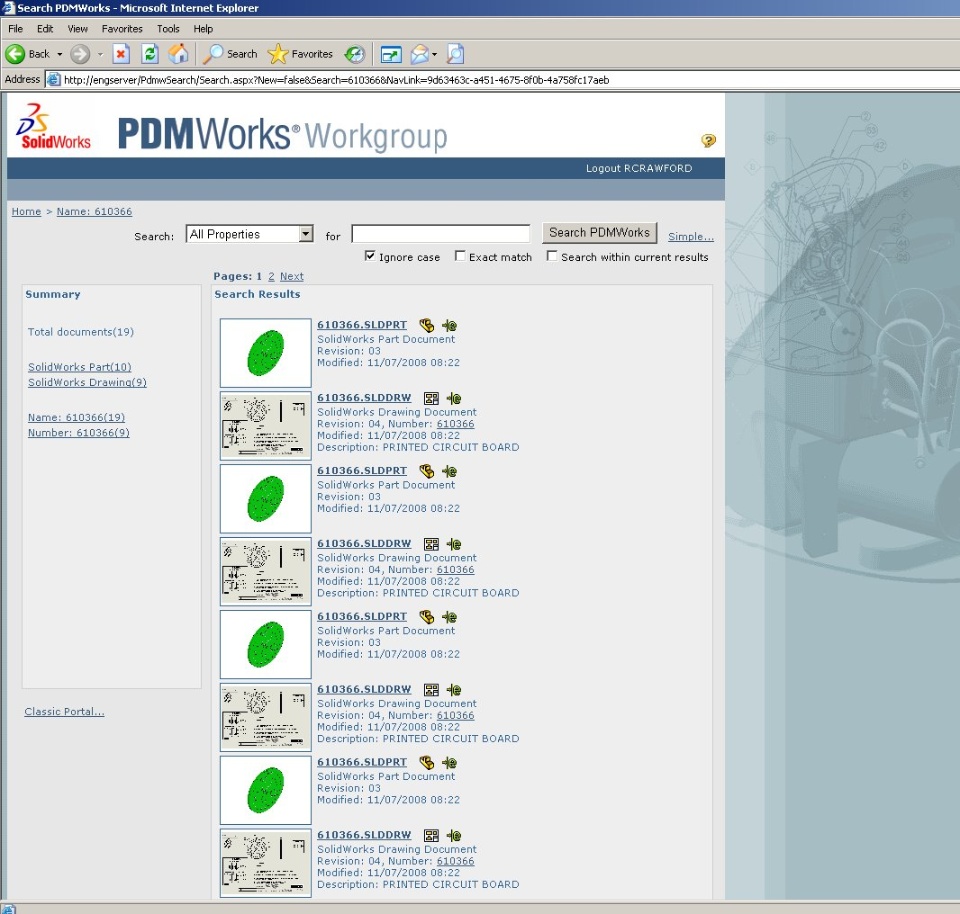Image resolution: width=960 pixels, height=914 pixels.
Task: Select the 'Total documents(19)' summary text
Action: click(81, 332)
